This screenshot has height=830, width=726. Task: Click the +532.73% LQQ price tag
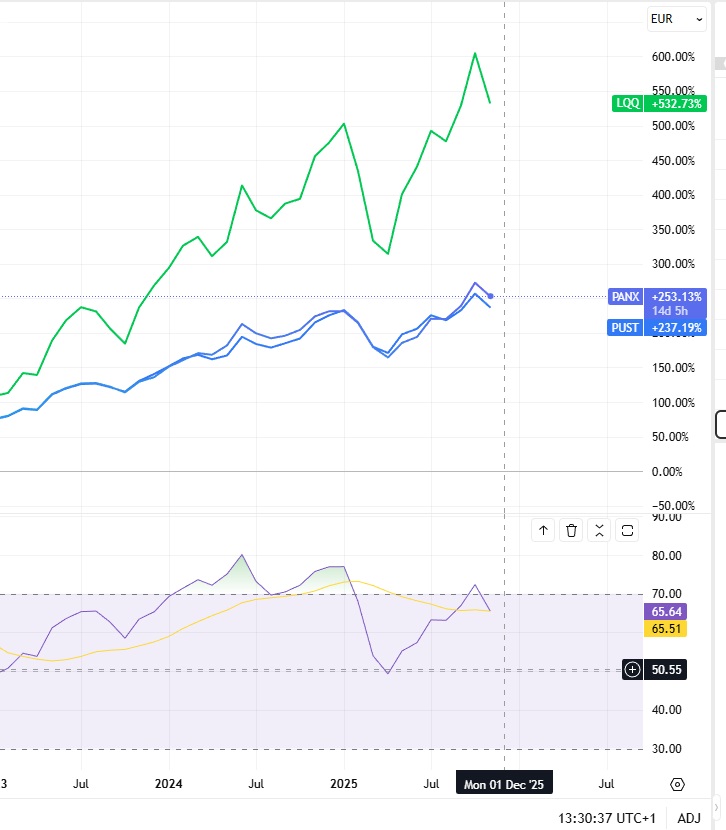pos(677,103)
